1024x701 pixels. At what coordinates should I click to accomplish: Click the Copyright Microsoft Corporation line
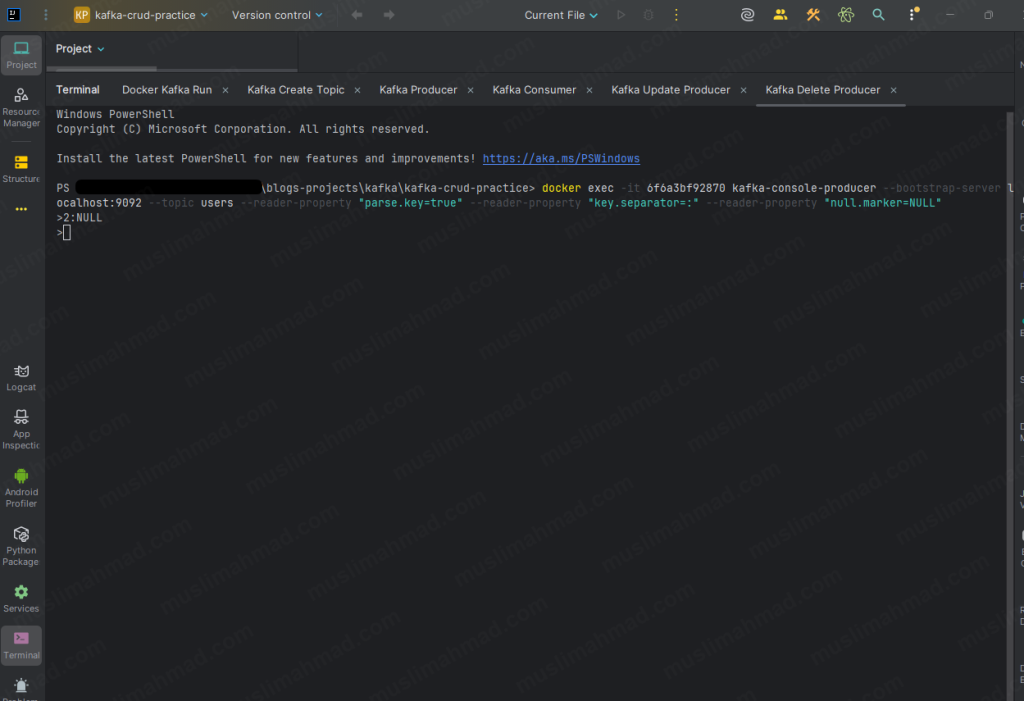coord(243,129)
